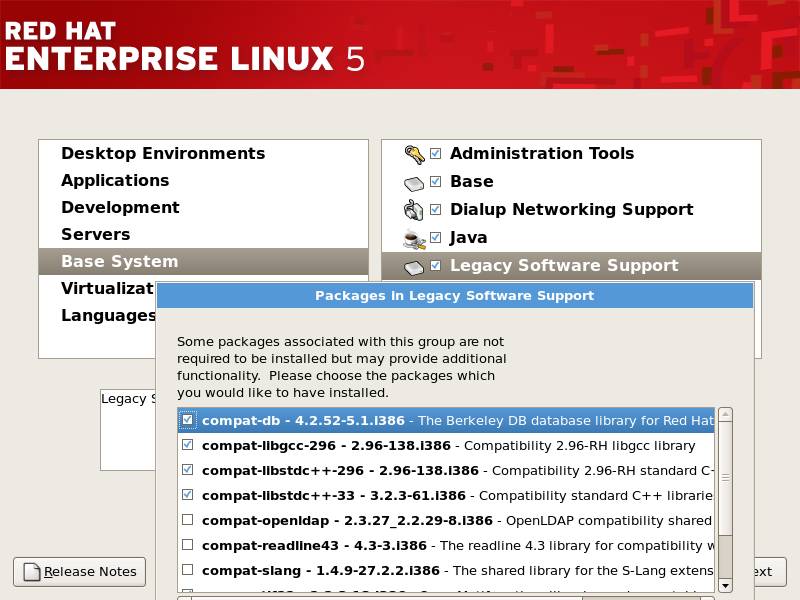Screen dimensions: 800x600
Task: Click the Release Notes document icon
Action: 32,571
